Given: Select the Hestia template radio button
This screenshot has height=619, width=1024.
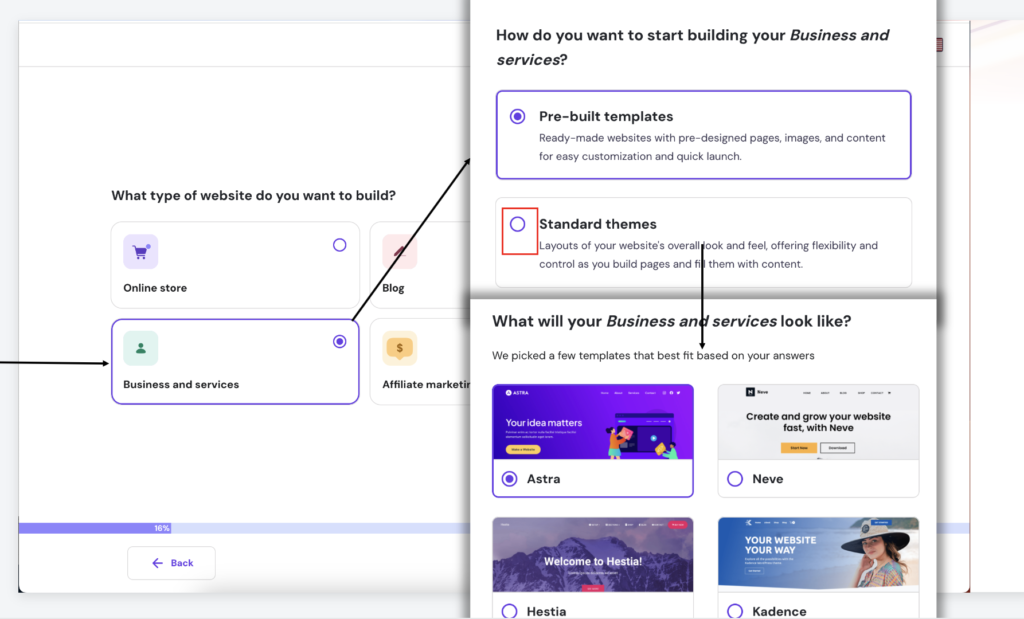Looking at the screenshot, I should (509, 610).
